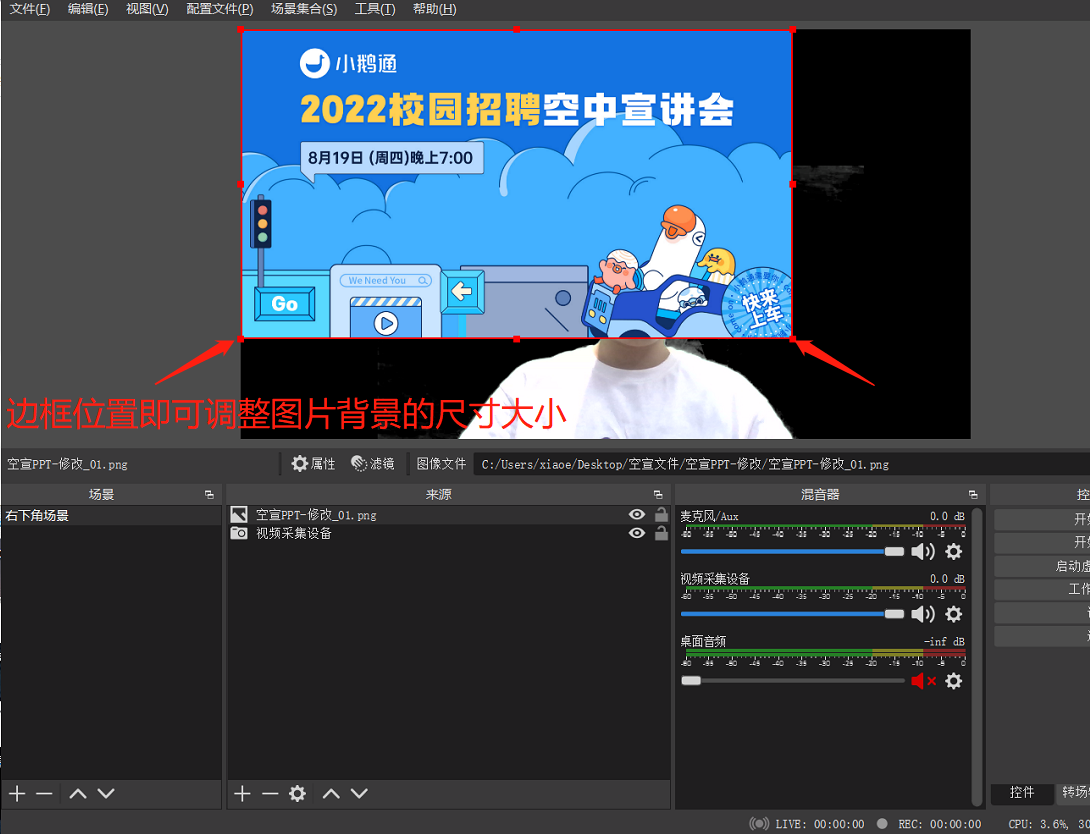The width and height of the screenshot is (1090, 834).
Task: Remove the selected scene with the minus icon
Action: (44, 793)
